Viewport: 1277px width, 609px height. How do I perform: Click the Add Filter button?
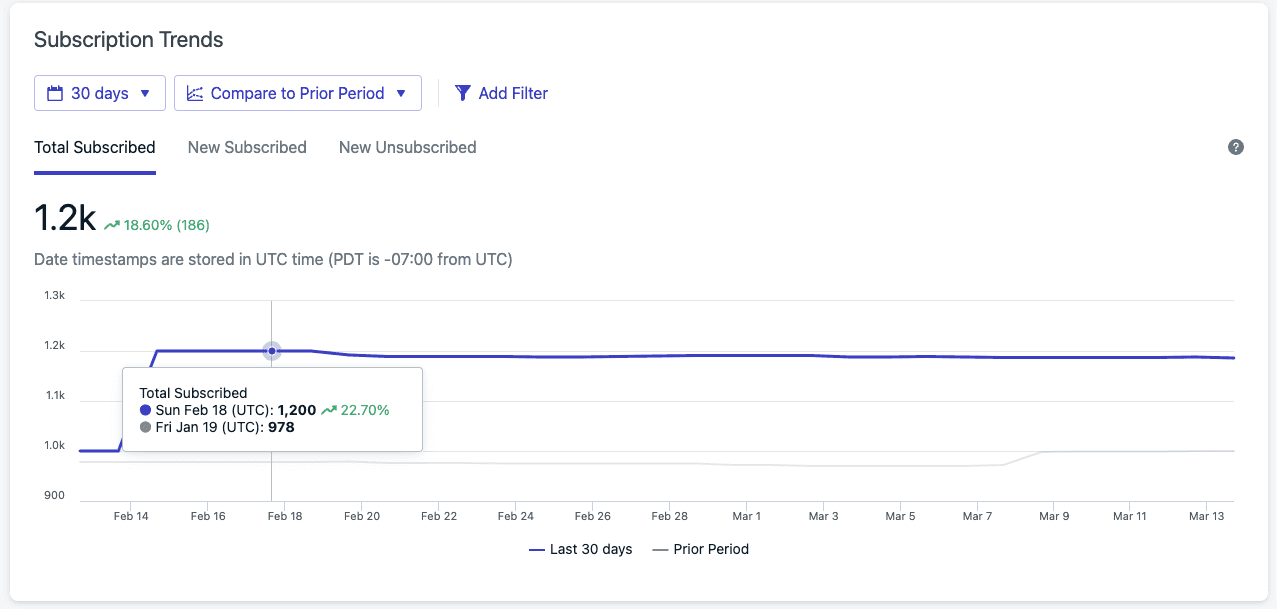[501, 92]
